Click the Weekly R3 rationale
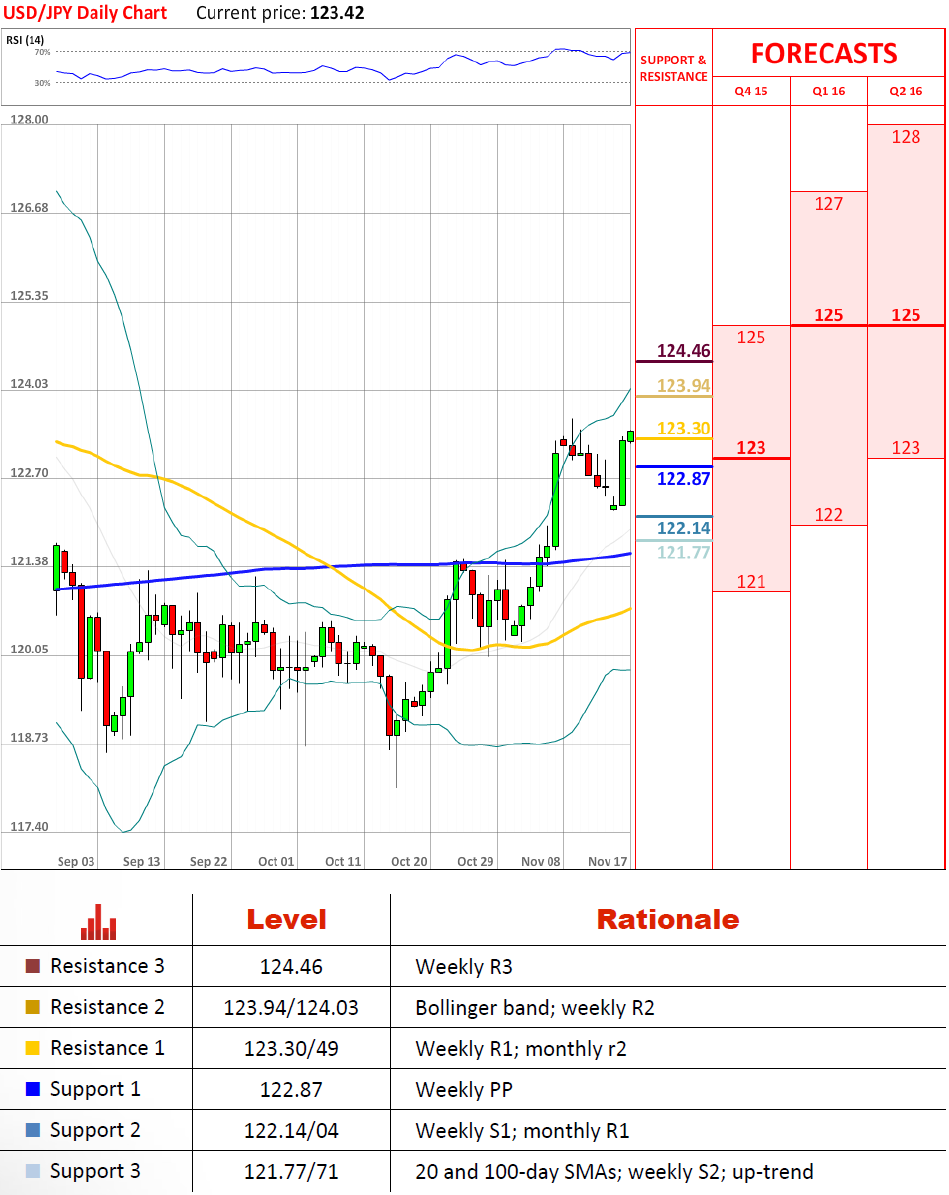The image size is (949, 1195). 464,967
